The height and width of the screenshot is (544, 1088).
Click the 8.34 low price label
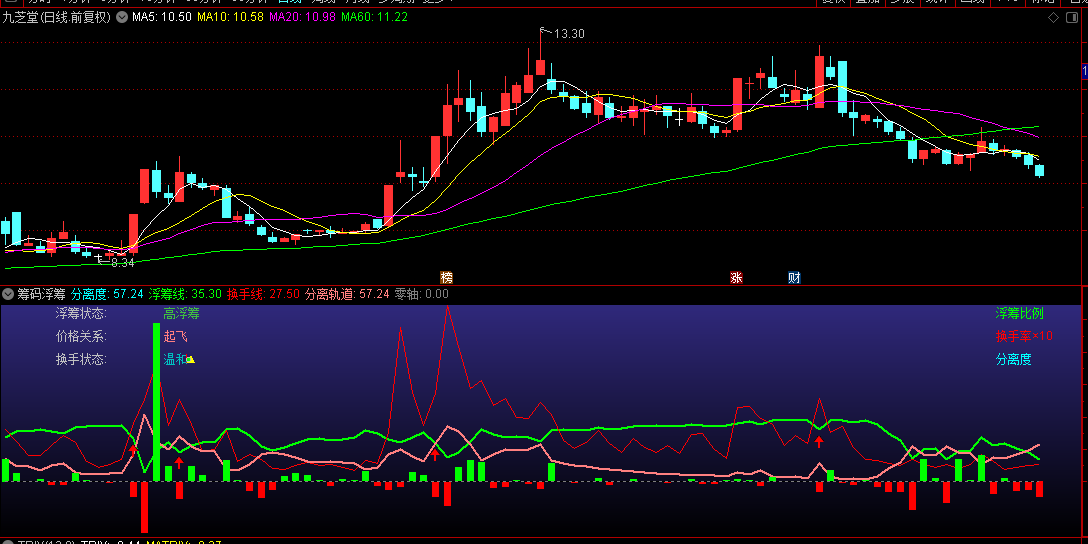click(122, 263)
